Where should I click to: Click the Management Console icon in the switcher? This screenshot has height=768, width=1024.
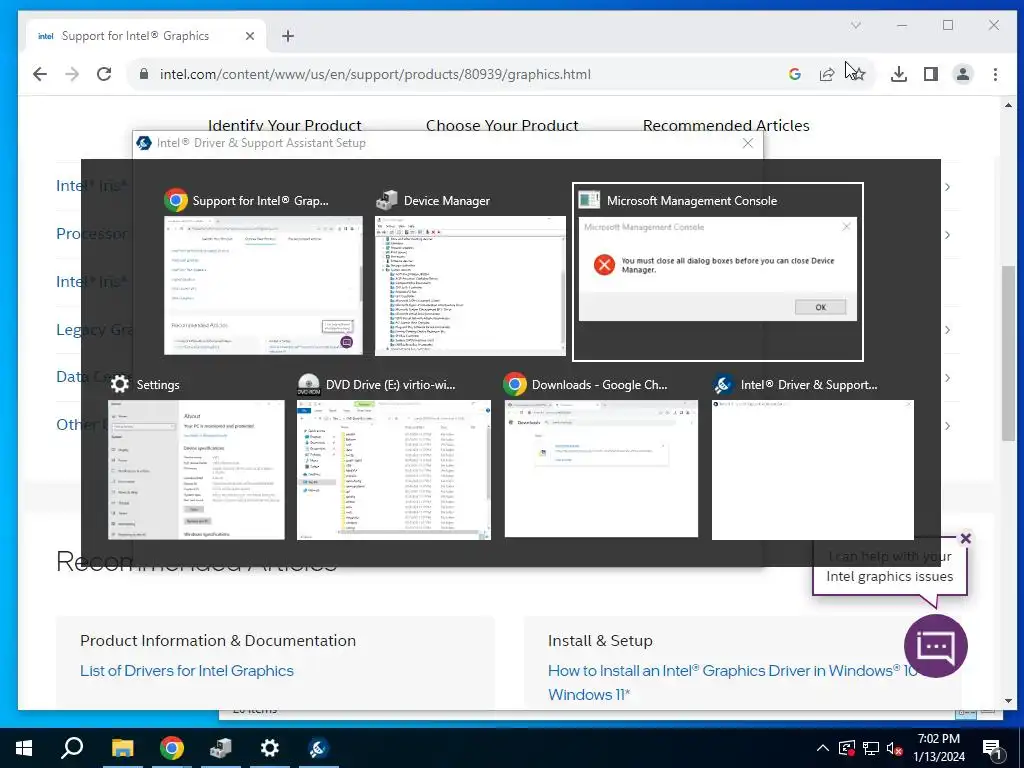(x=589, y=200)
